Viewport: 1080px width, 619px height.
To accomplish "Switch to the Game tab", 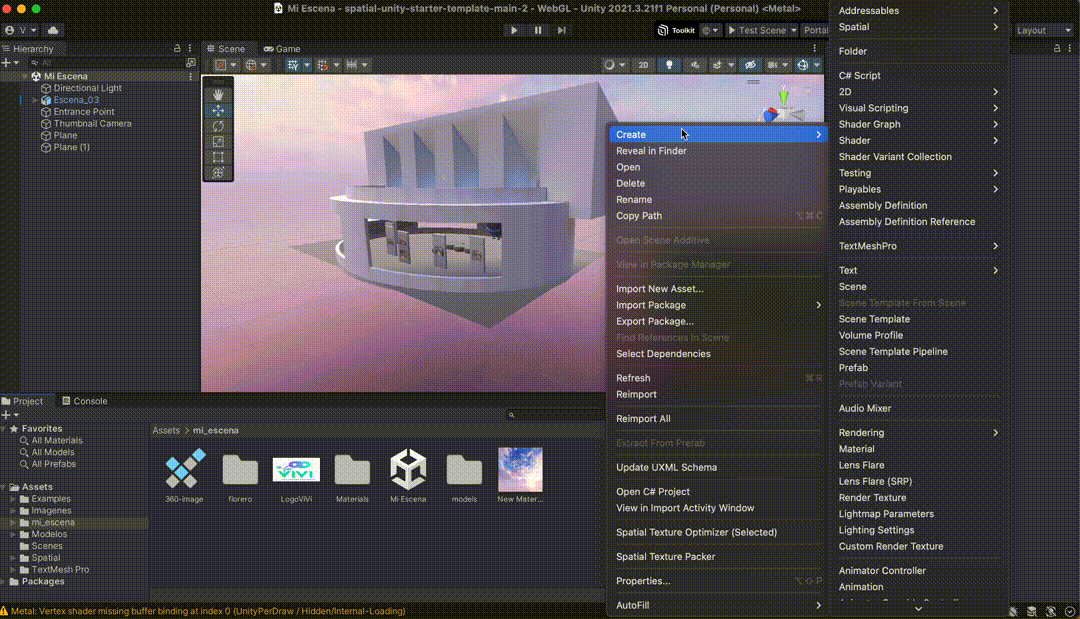I will pyautogui.click(x=282, y=49).
